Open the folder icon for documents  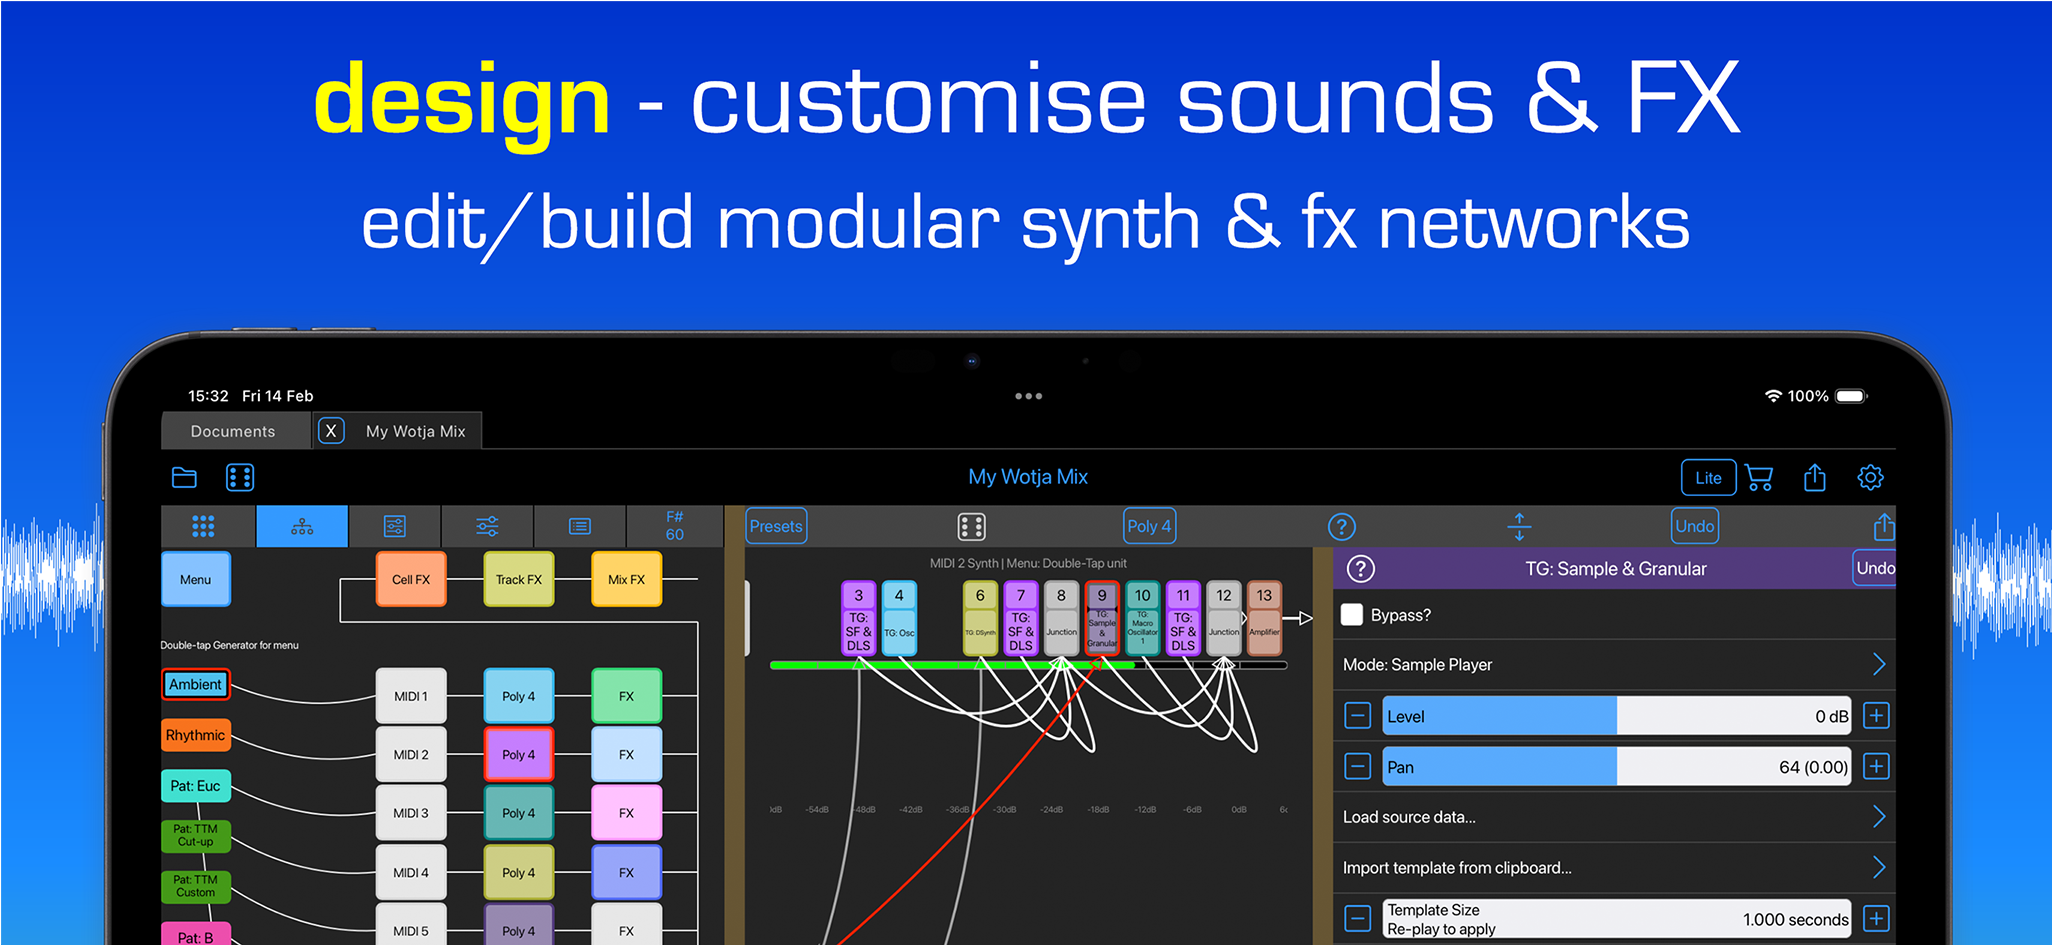point(184,478)
